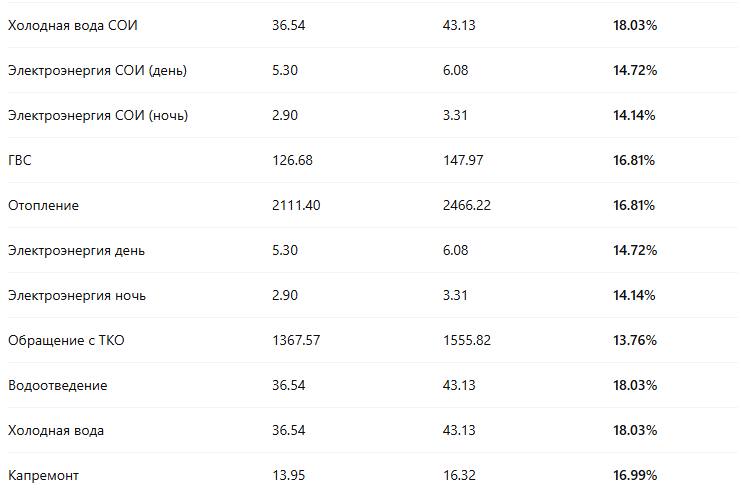
Task: Click the 2111.40 value for Отопление
Action: point(296,206)
